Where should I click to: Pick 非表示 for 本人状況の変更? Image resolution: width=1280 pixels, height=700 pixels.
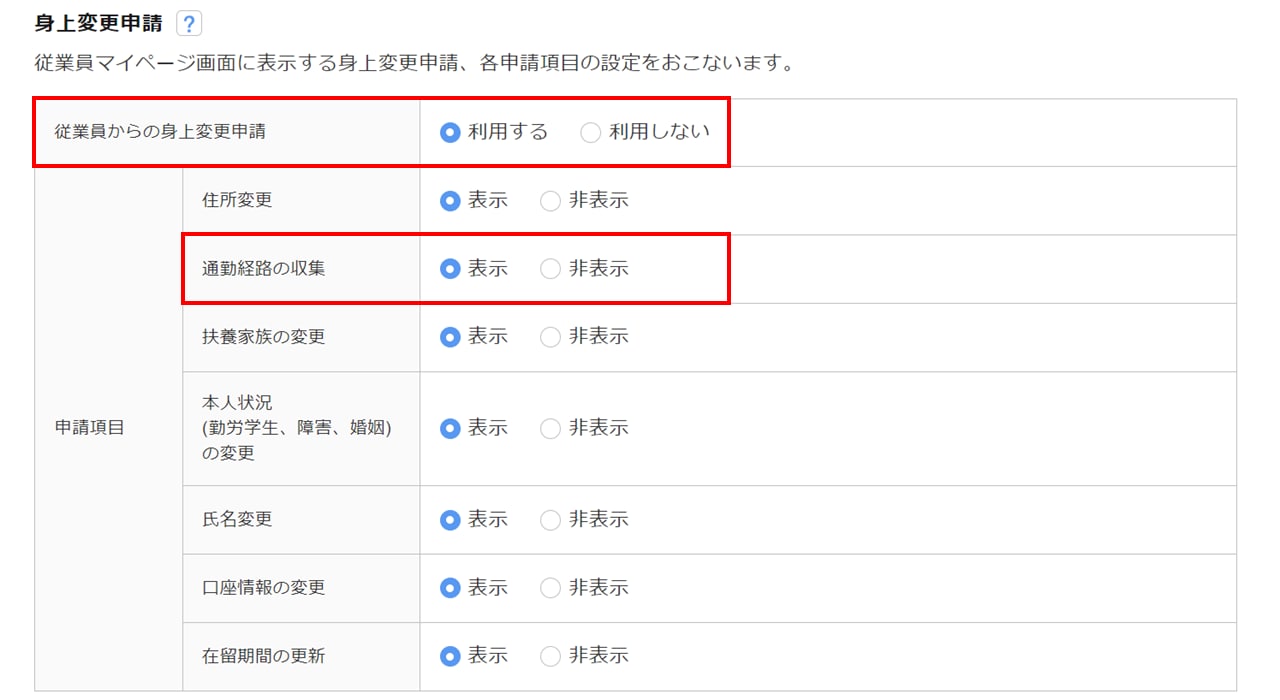[x=551, y=428]
